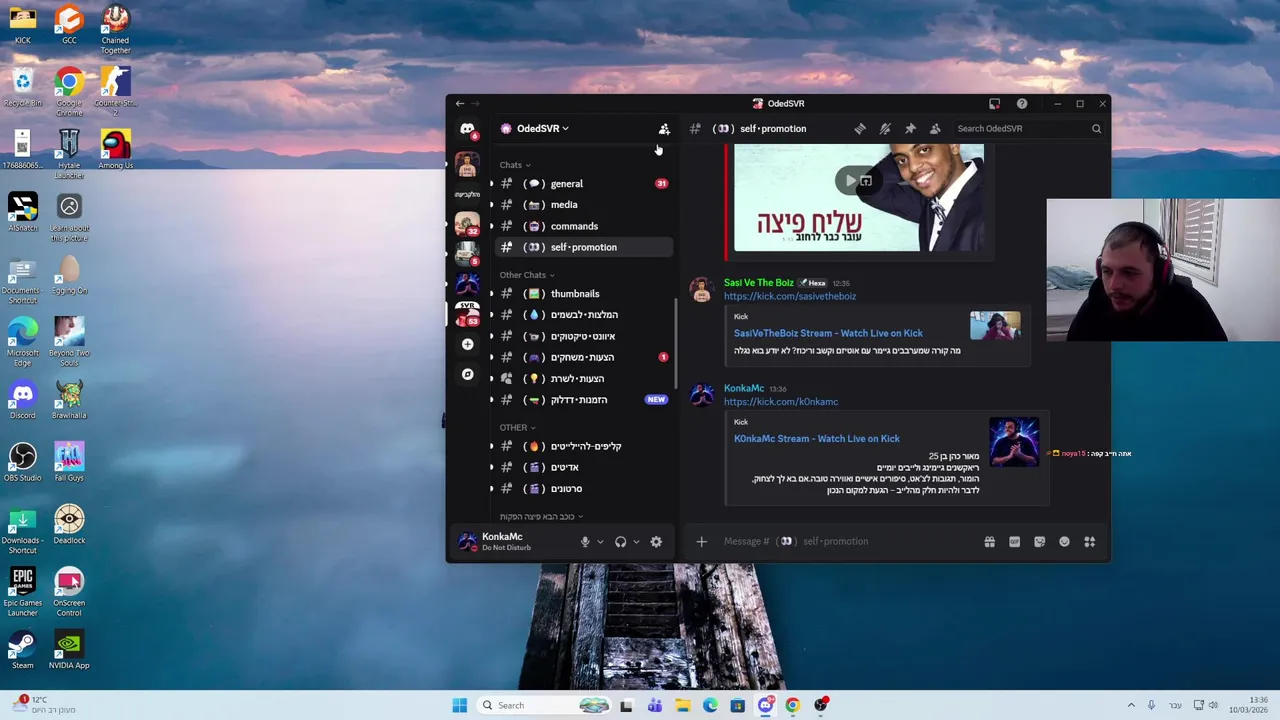Viewport: 1280px width, 720px height.
Task: Open output device options arrow beside headphones
Action: click(x=636, y=542)
